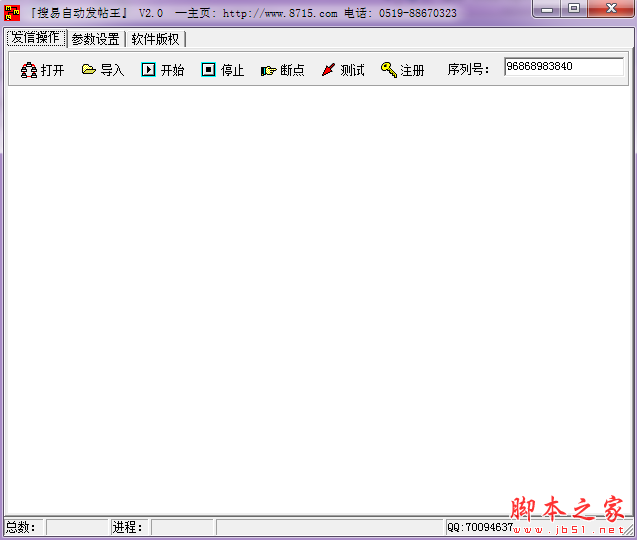Close the 搜易自动发帖王 window
This screenshot has width=637, height=541.
611,9
